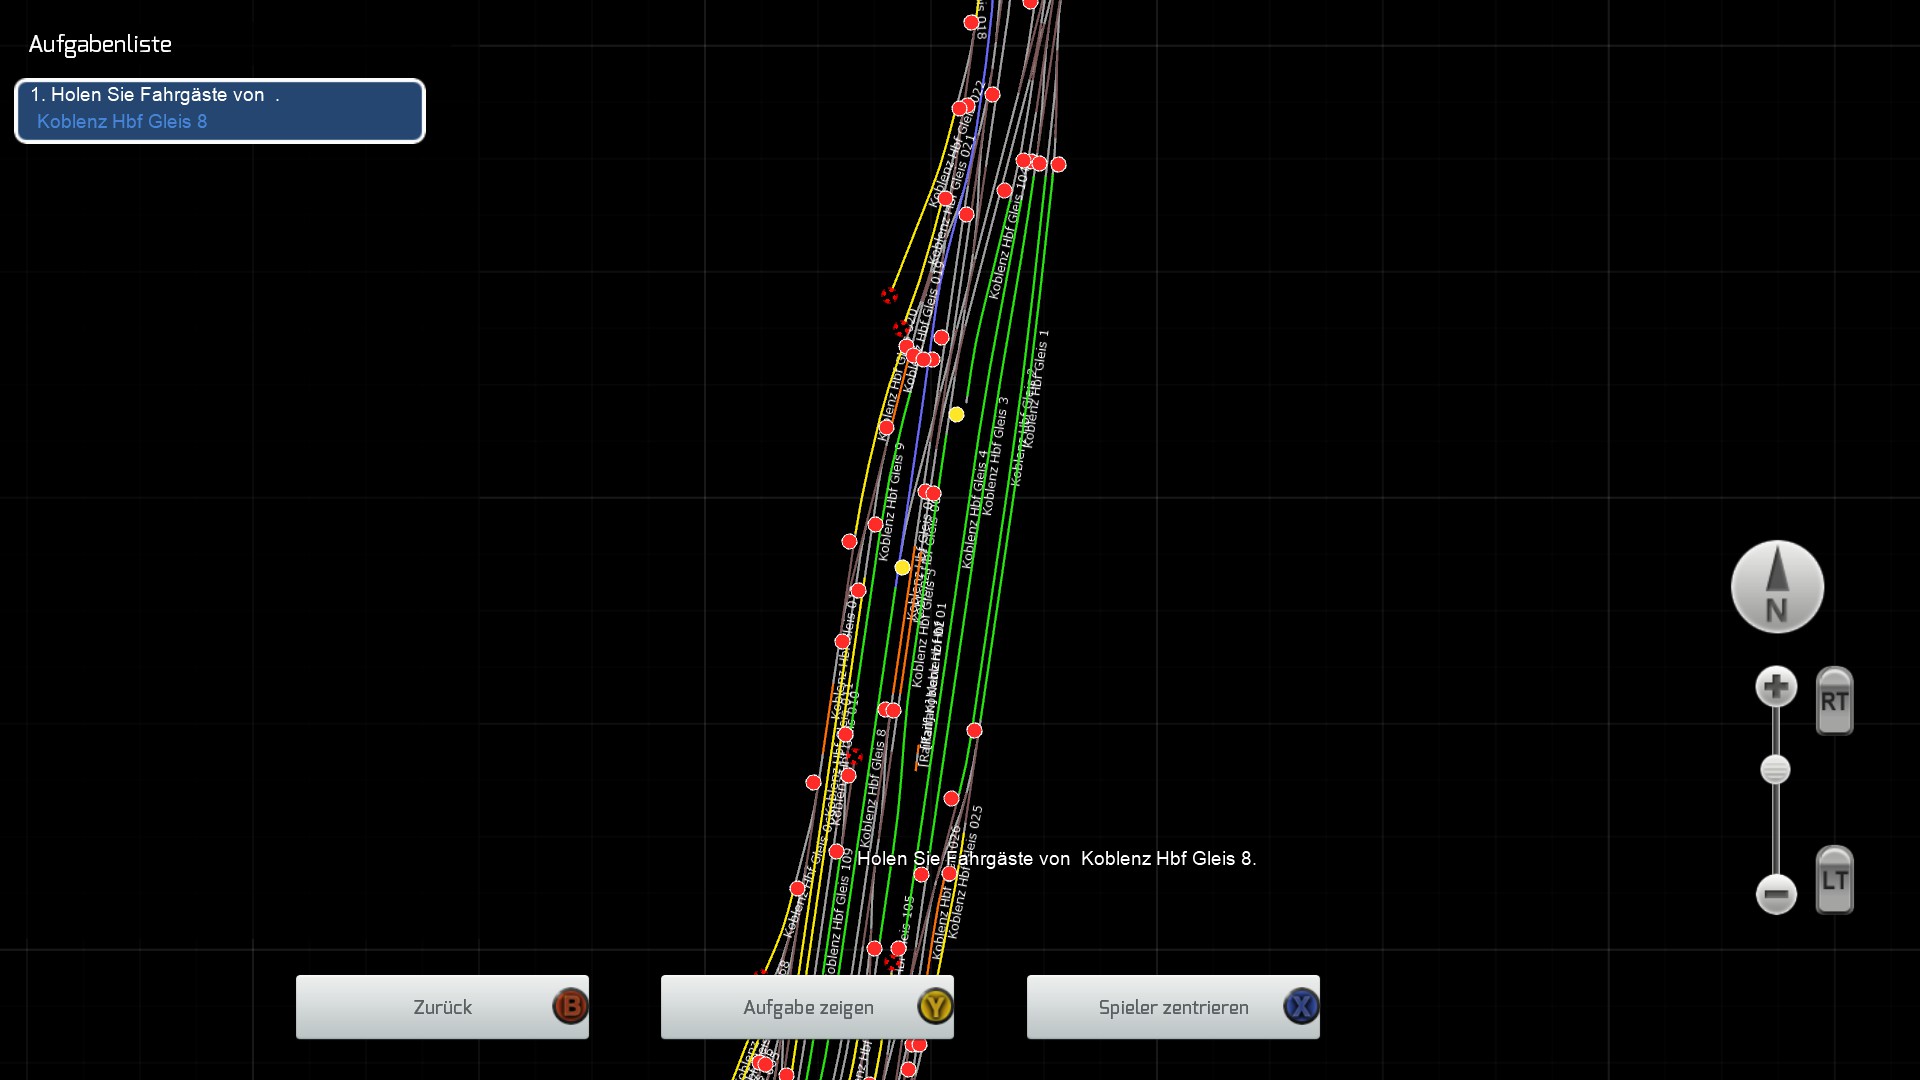Image resolution: width=1920 pixels, height=1080 pixels.
Task: Click the white task message over the map
Action: coord(1056,858)
